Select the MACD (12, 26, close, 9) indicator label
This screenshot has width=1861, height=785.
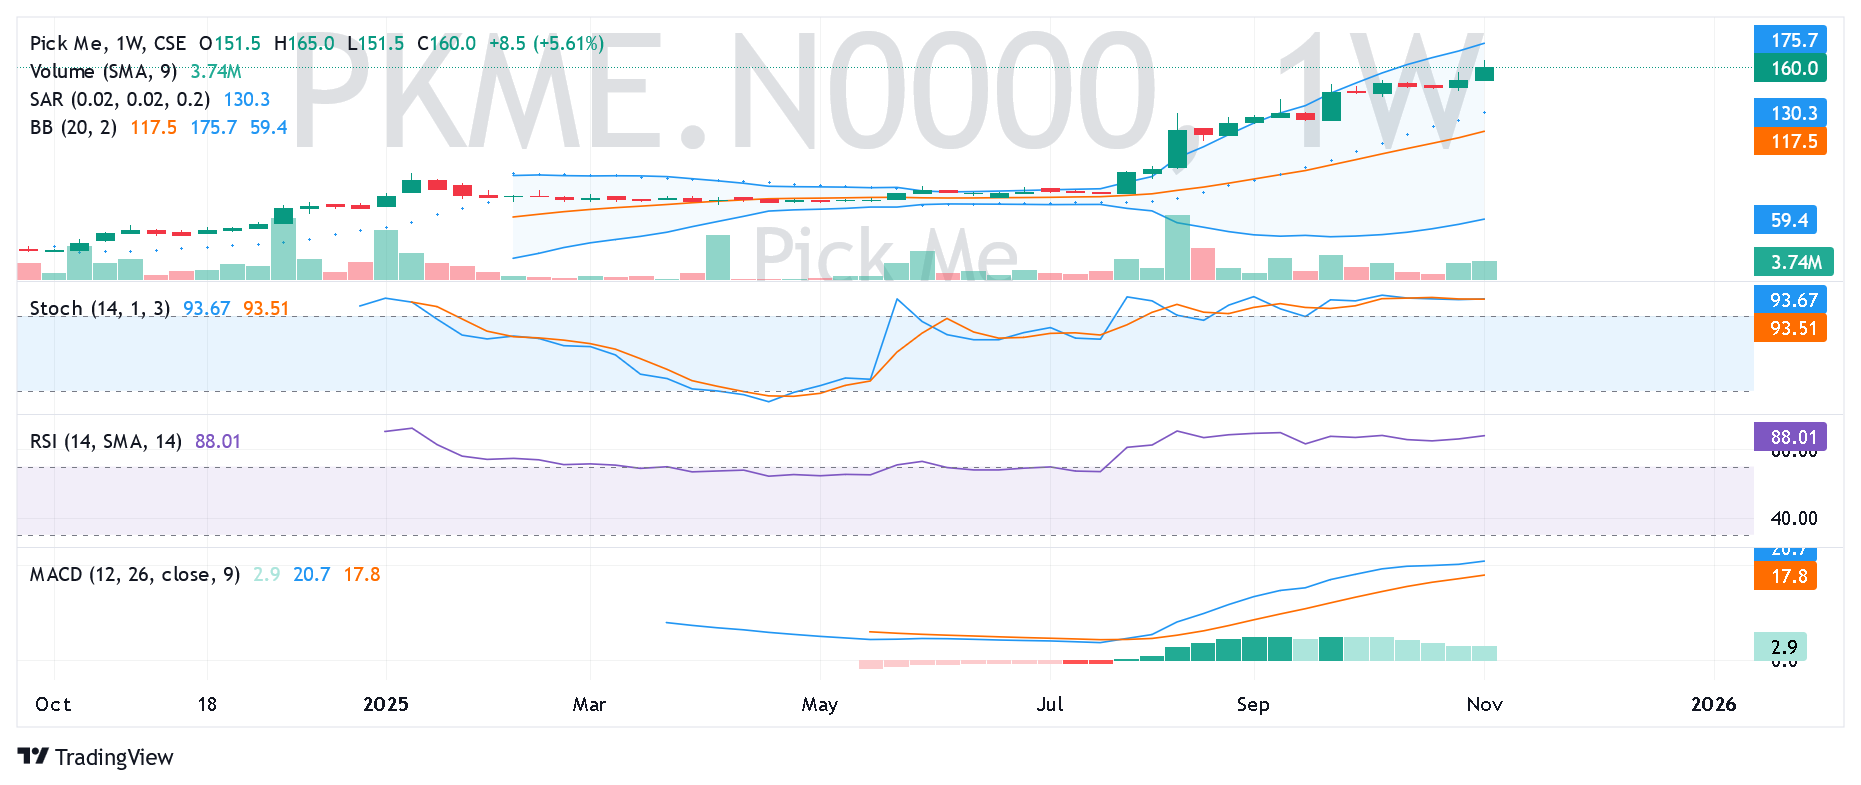[x=135, y=574]
